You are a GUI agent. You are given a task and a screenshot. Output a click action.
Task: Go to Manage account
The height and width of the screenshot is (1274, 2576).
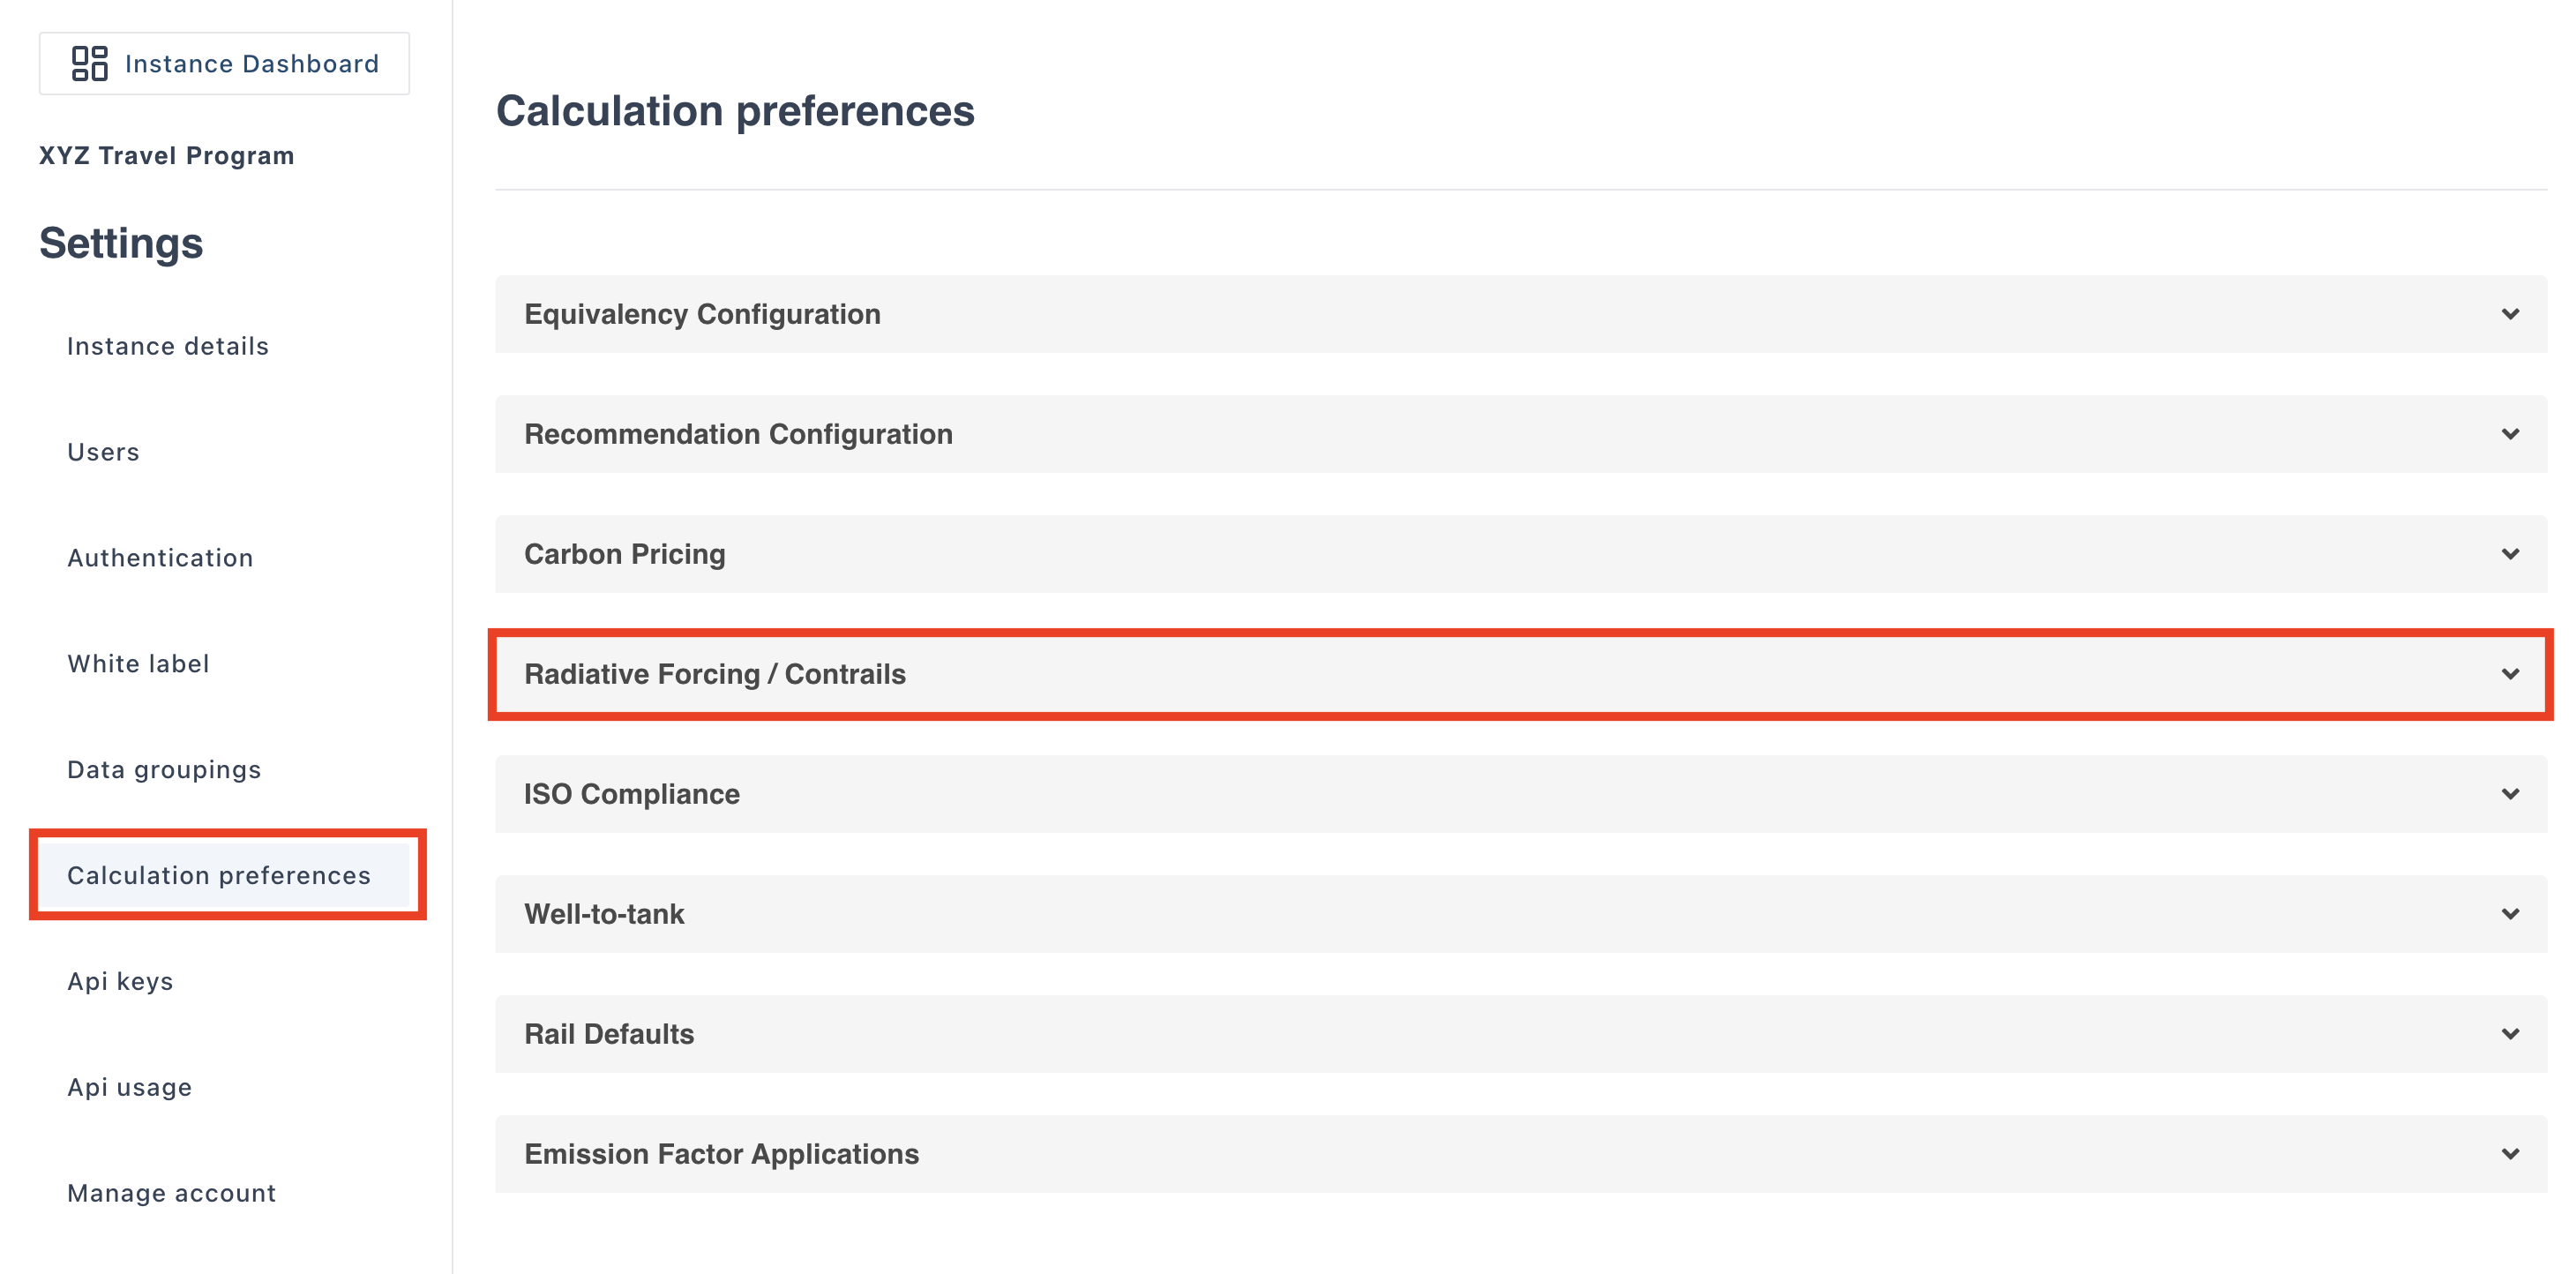coord(171,1193)
